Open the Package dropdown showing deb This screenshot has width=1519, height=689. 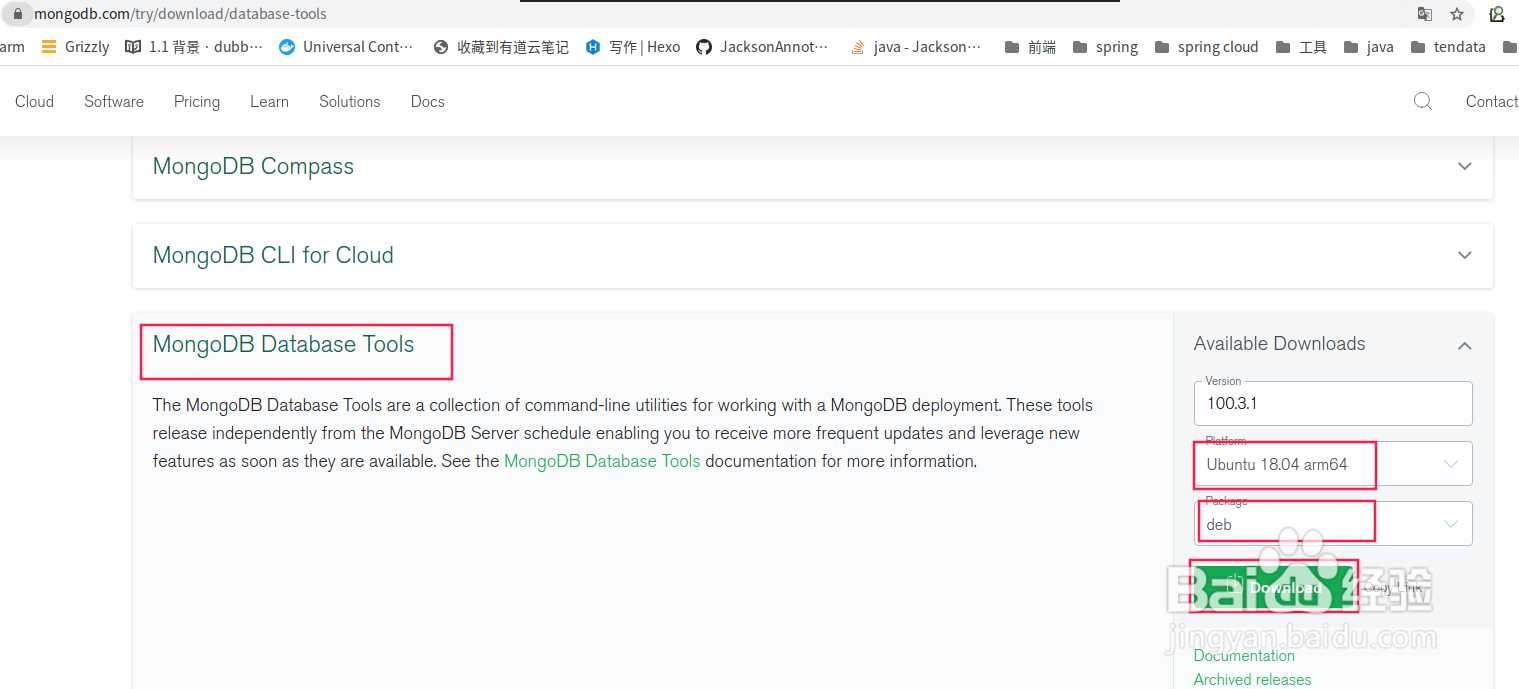click(1333, 524)
